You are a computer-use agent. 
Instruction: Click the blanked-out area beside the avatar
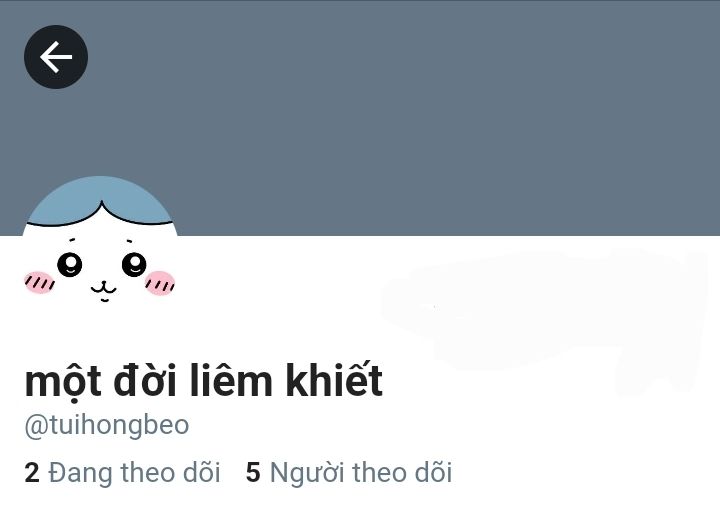544,319
